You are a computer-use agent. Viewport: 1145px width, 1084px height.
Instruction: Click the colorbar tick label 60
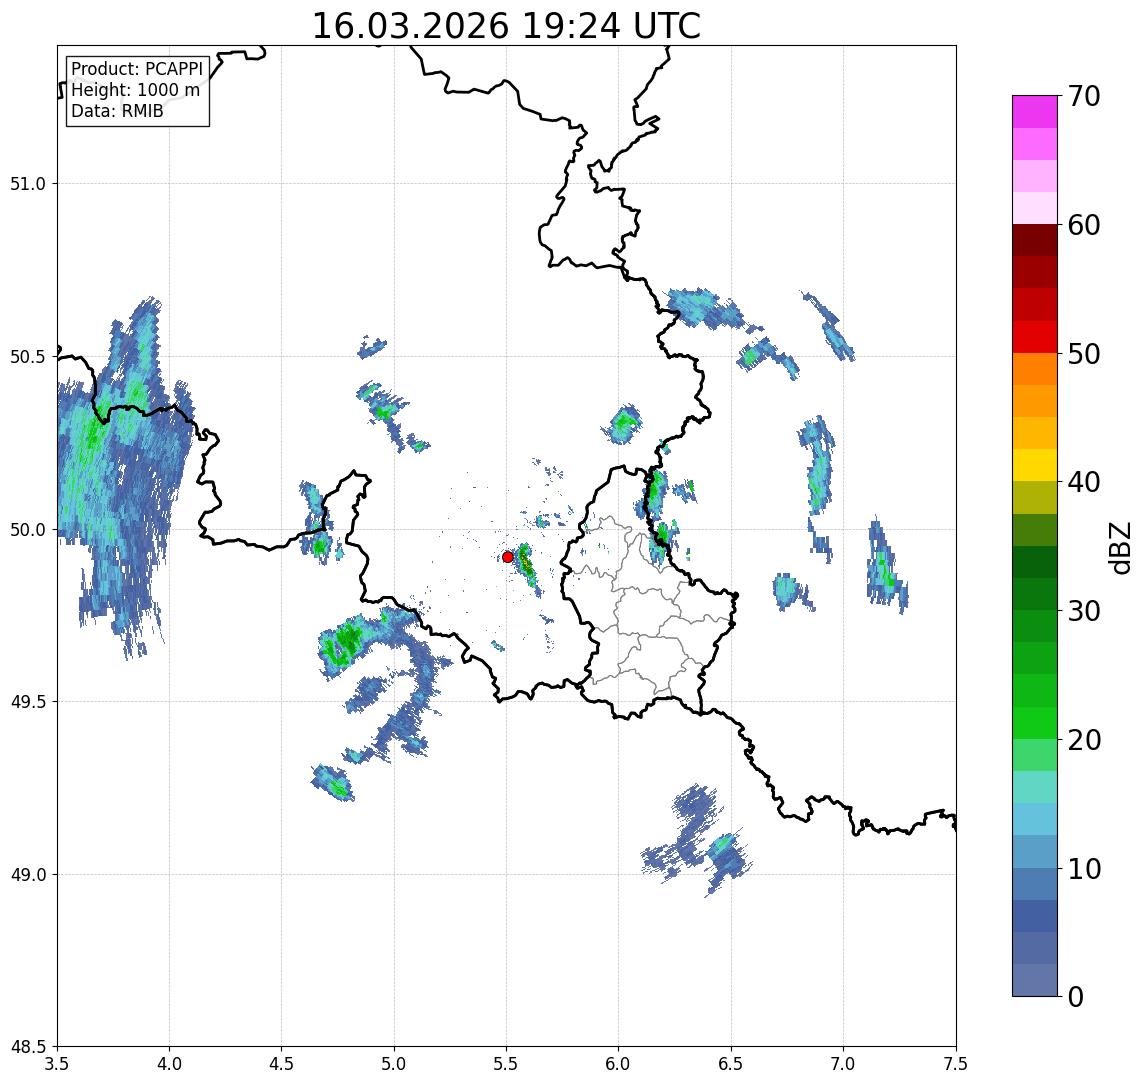click(1084, 225)
